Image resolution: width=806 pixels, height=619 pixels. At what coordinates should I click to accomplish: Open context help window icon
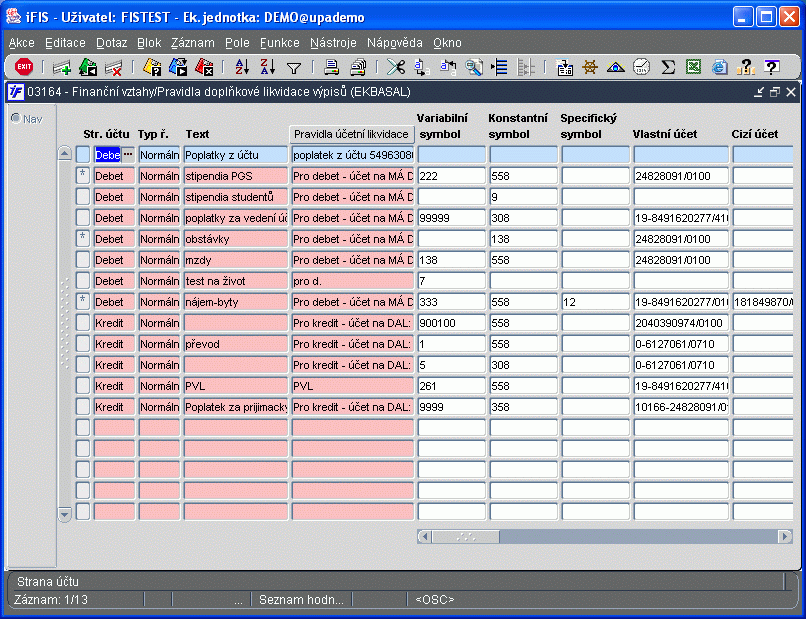click(x=772, y=67)
